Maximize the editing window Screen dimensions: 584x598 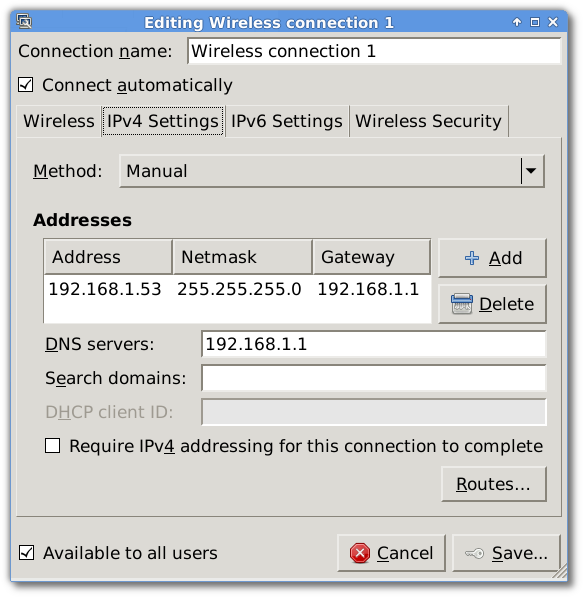[x=535, y=22]
